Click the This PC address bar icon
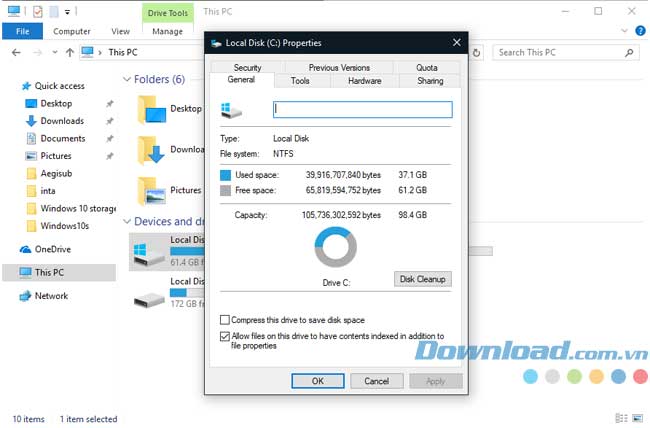The width and height of the screenshot is (650, 428). (87, 52)
